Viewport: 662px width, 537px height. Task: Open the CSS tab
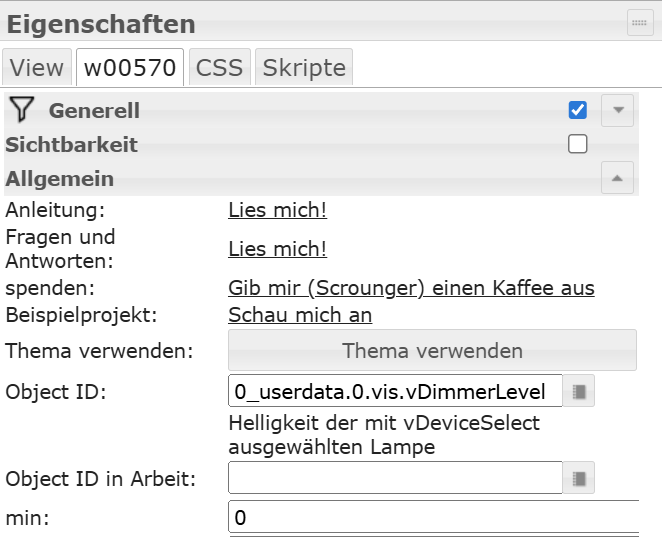point(219,68)
